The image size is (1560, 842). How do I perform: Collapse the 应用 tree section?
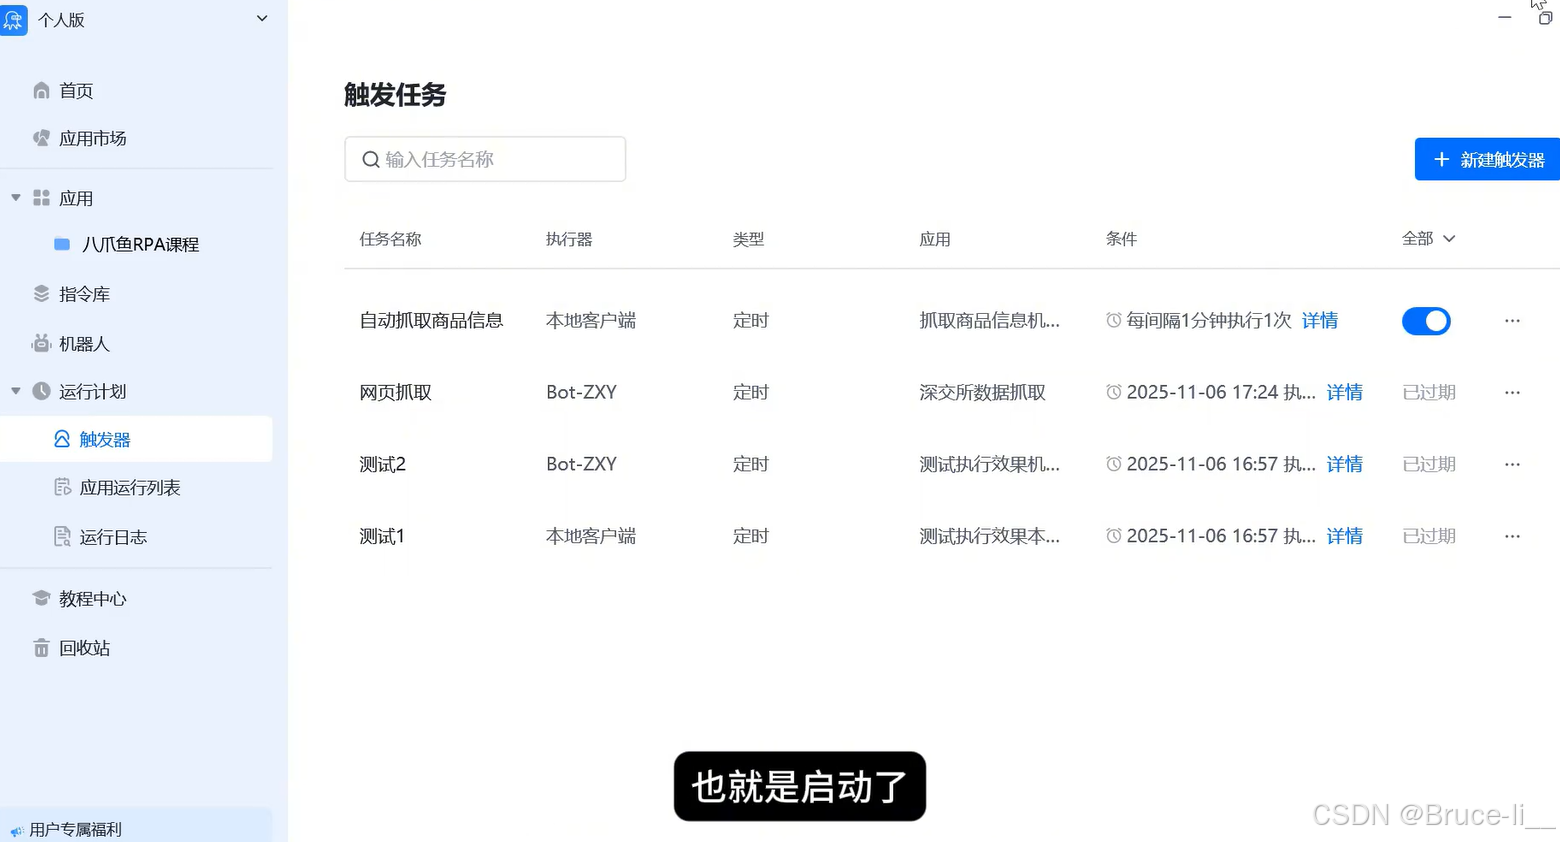15,198
